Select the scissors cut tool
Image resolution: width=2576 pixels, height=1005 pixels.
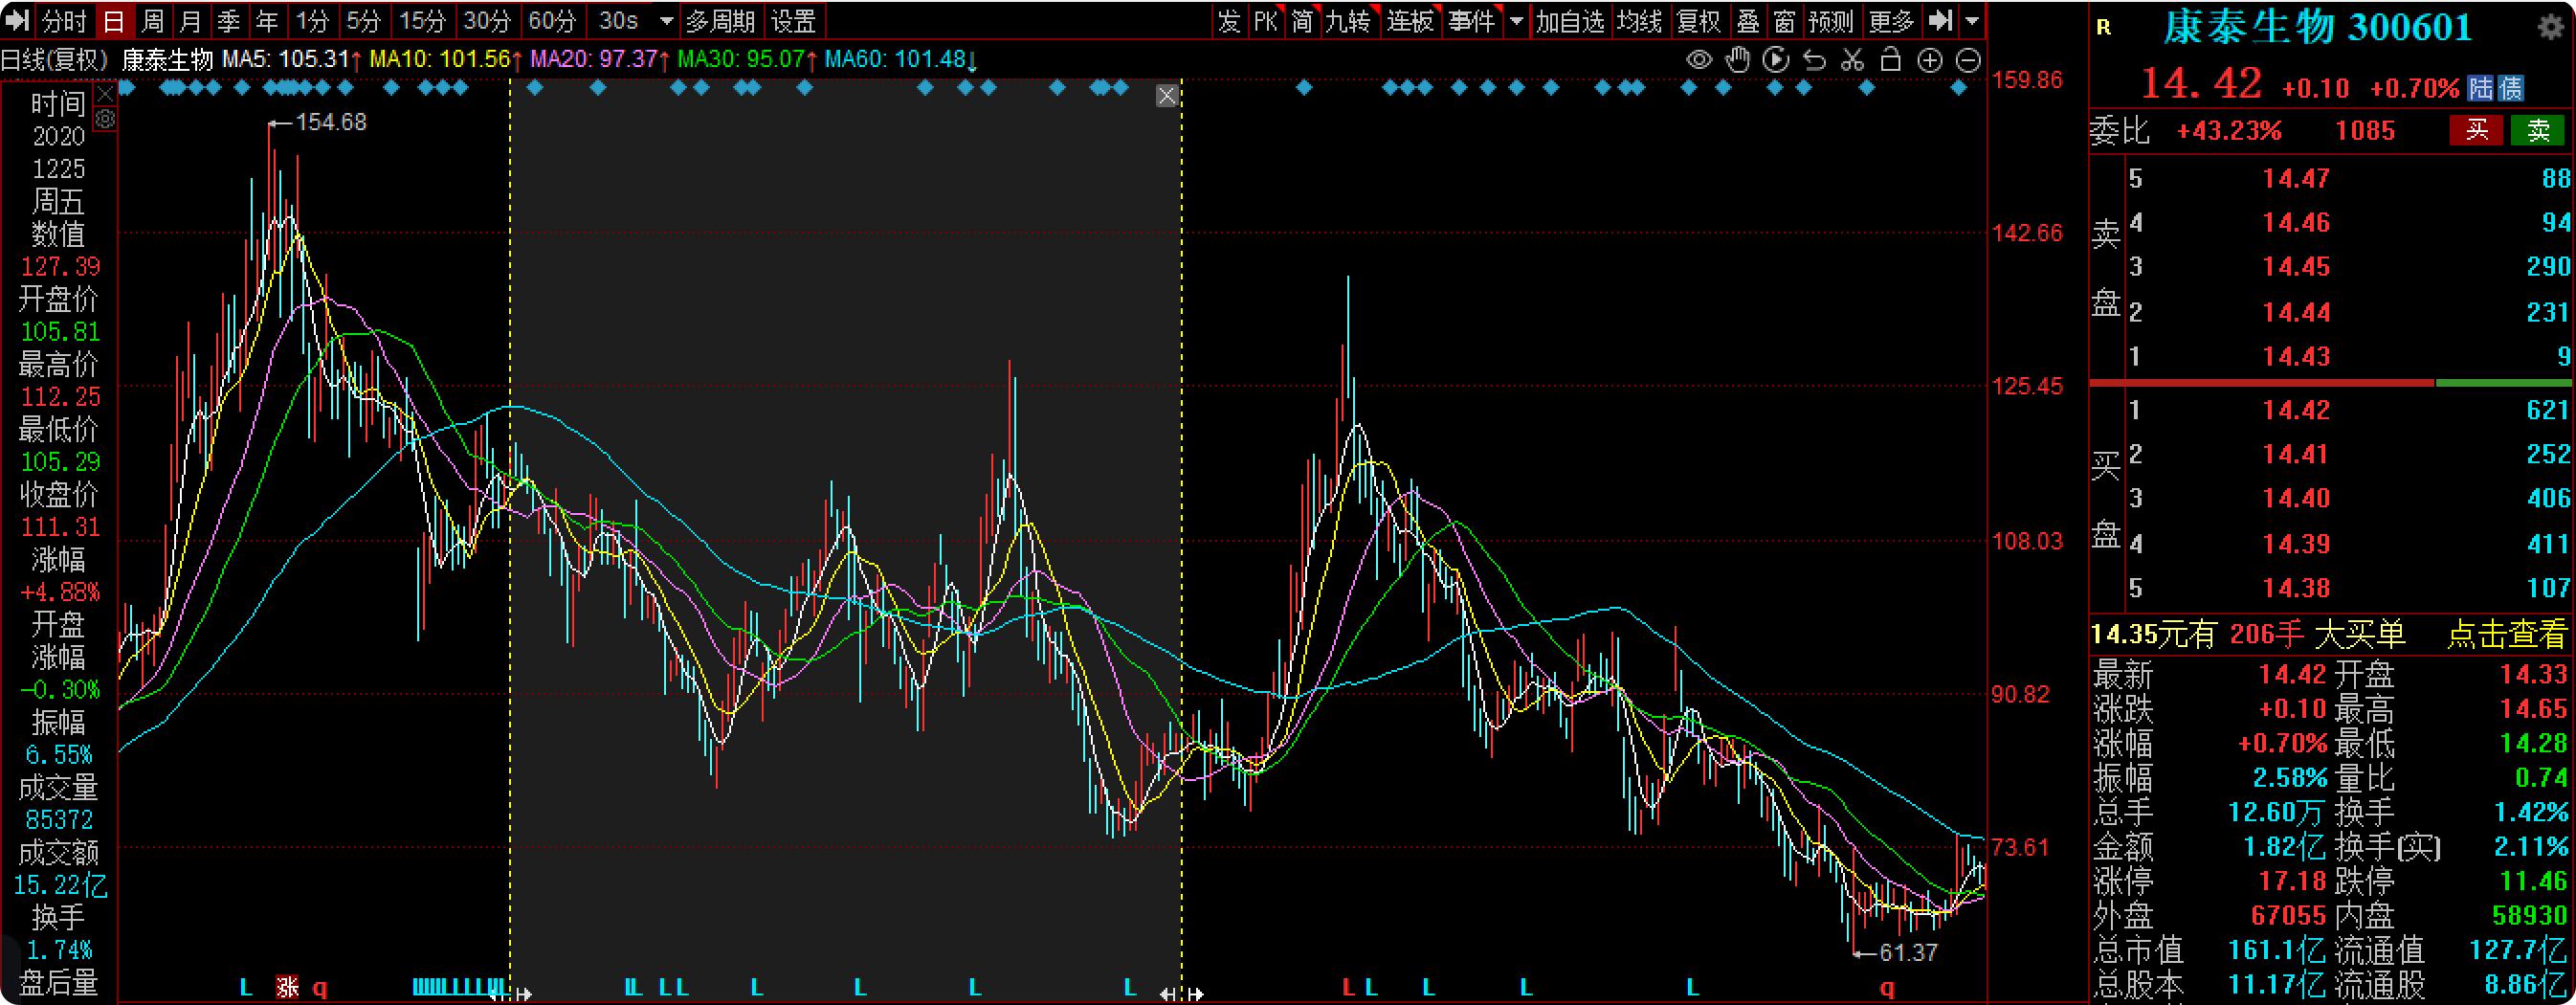point(1852,60)
